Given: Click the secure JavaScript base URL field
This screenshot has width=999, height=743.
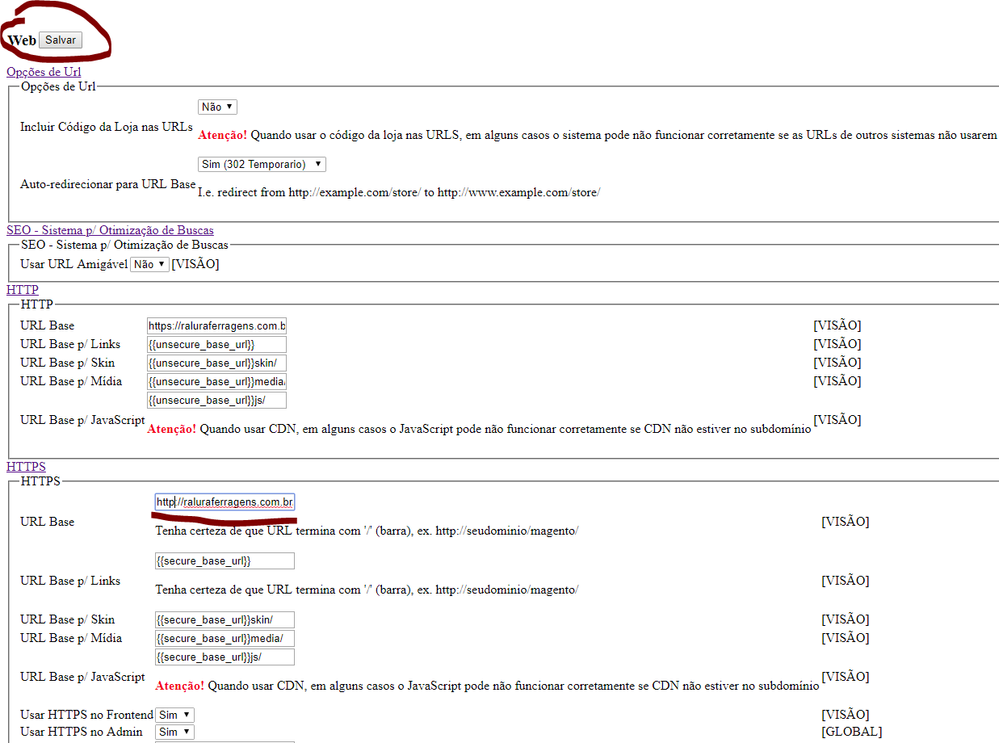Looking at the screenshot, I should (x=224, y=657).
